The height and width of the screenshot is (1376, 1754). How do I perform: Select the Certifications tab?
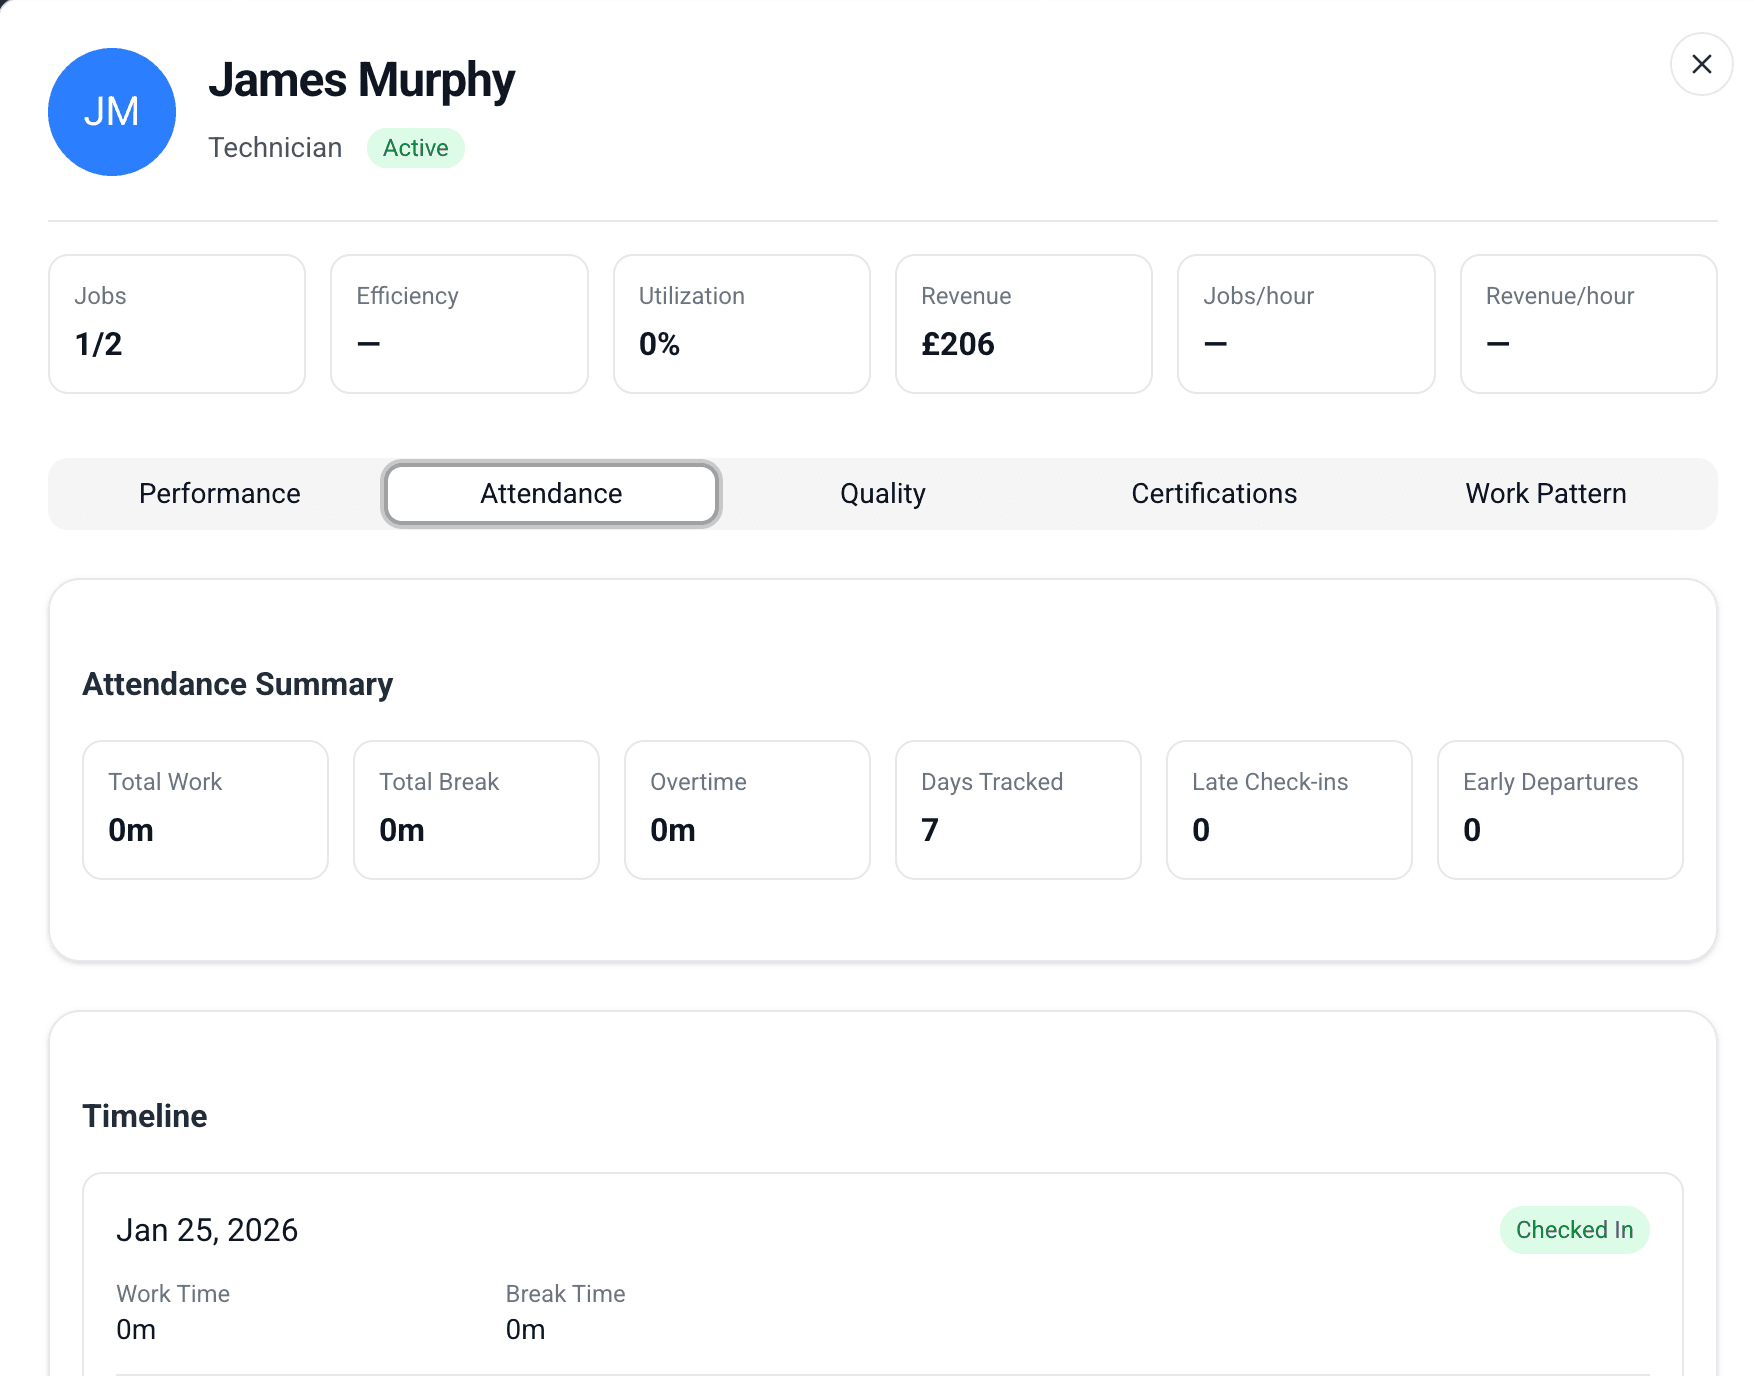(x=1213, y=493)
